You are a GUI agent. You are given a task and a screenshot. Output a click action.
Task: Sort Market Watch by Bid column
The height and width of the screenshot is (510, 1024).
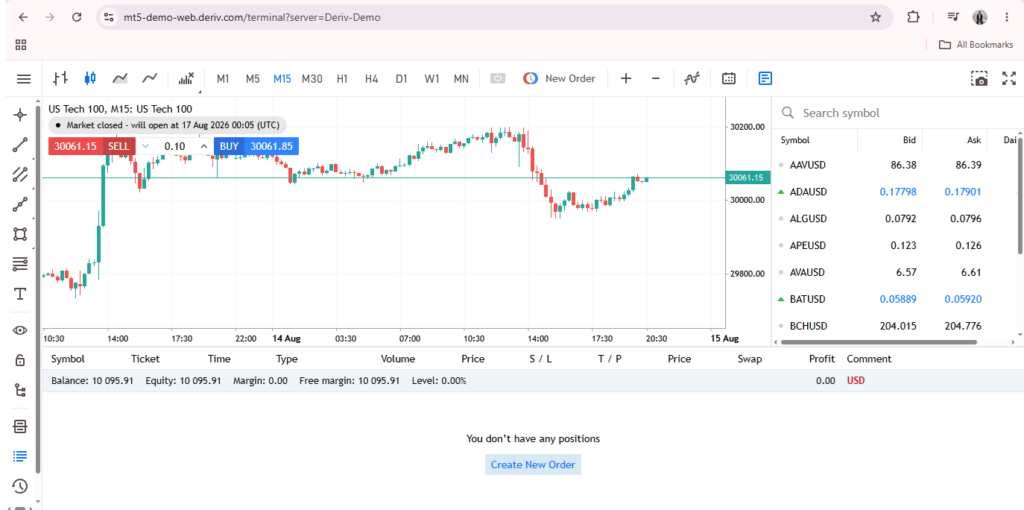[908, 140]
